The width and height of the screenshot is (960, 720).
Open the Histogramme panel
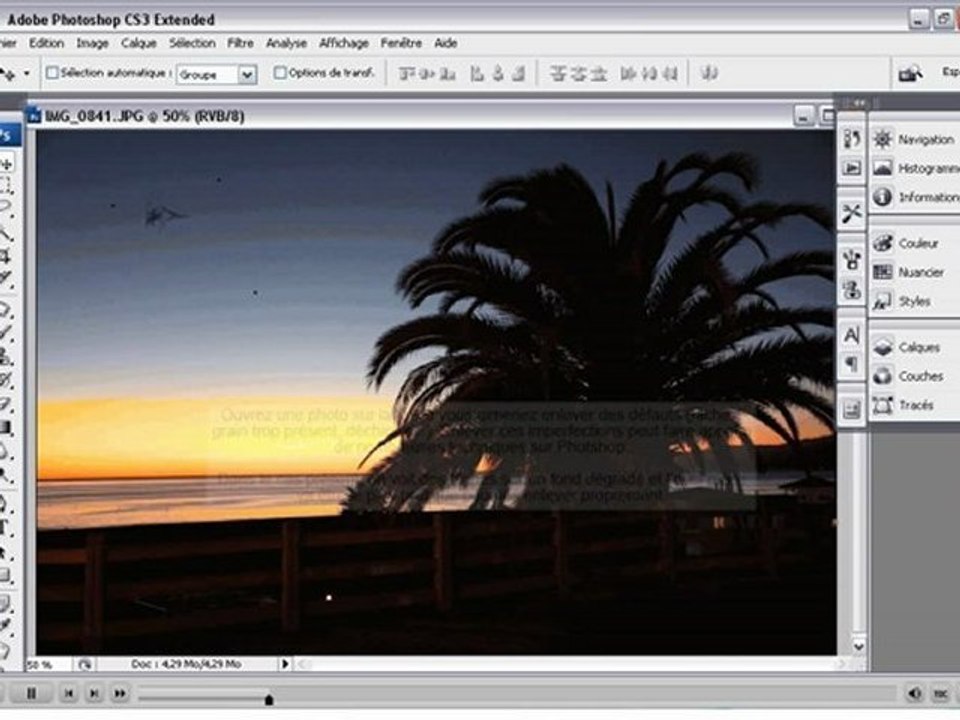(915, 168)
